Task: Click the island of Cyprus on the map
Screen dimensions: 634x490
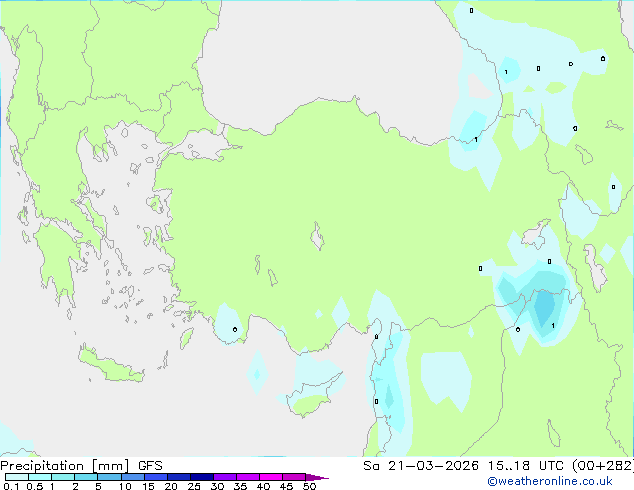Action: pyautogui.click(x=313, y=396)
